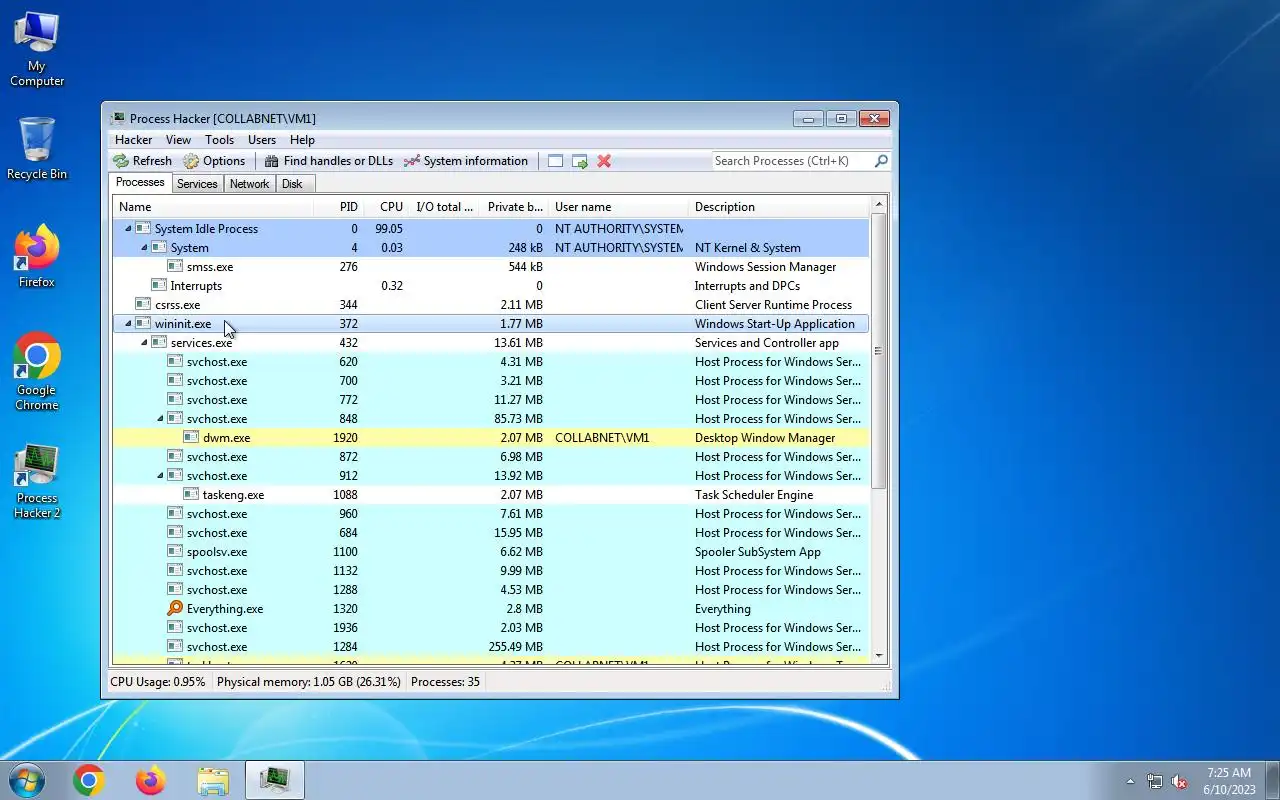Select svchost.exe with PID 1284
The image size is (1280, 800).
(x=490, y=647)
